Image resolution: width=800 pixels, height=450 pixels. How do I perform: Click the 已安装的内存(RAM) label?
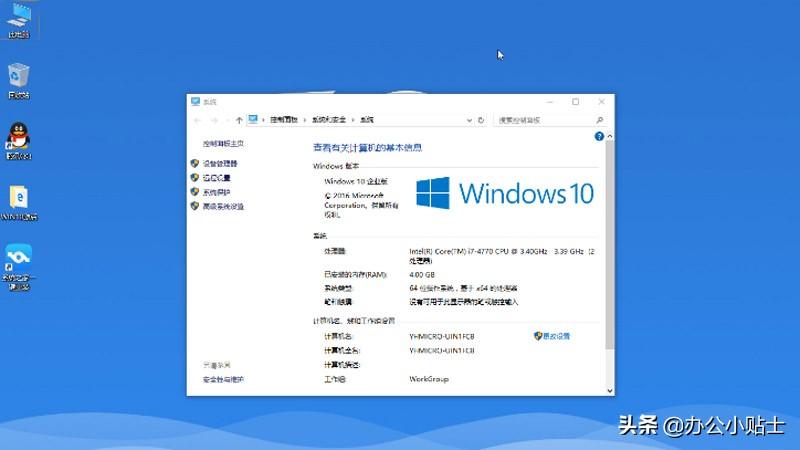click(356, 274)
